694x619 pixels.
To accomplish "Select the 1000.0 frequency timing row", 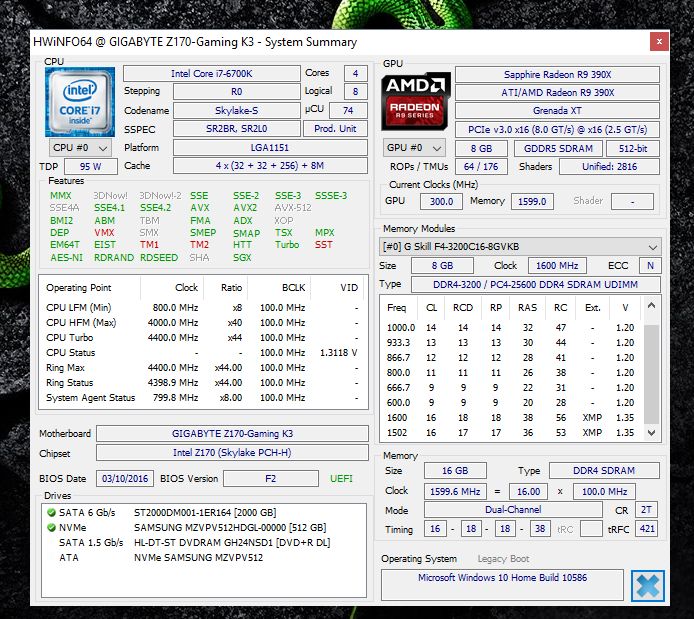I will [511, 328].
